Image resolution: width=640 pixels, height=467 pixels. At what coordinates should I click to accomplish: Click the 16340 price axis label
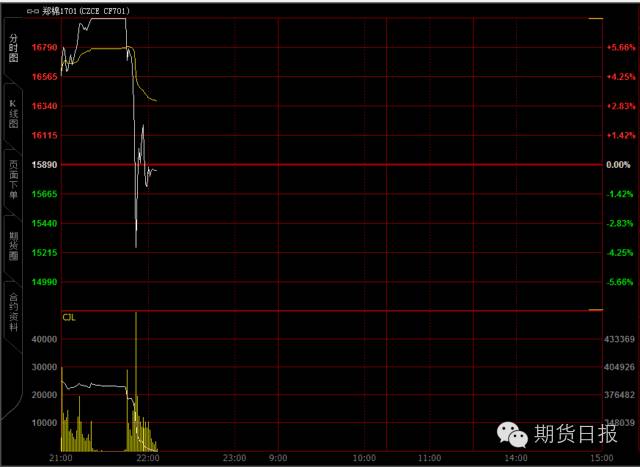point(44,106)
